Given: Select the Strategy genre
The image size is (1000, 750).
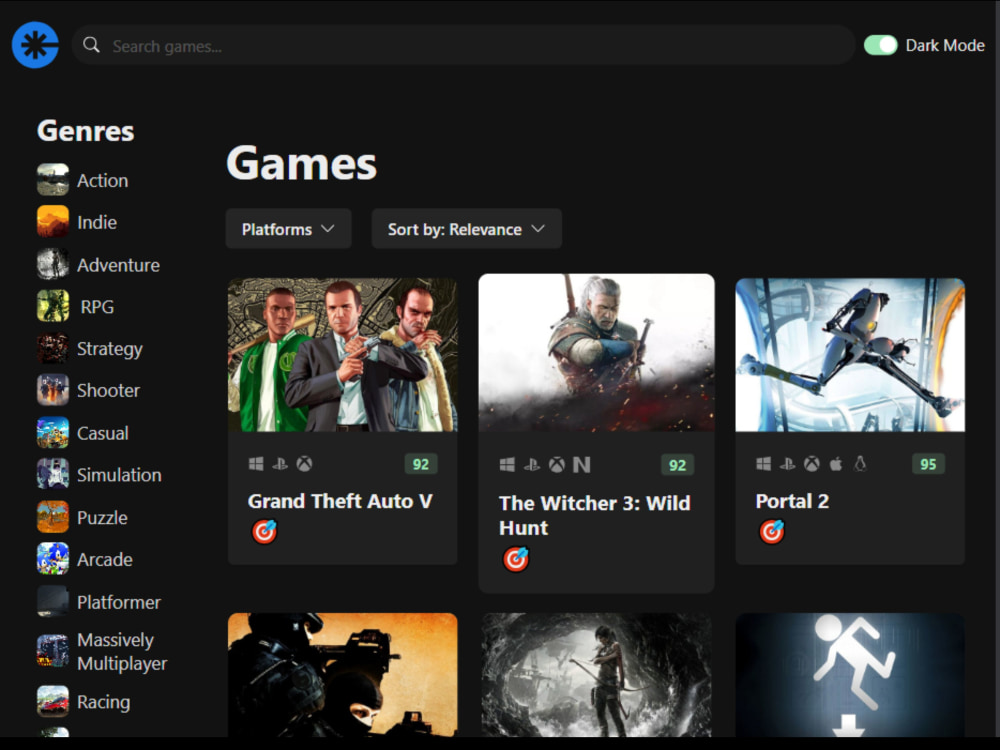Looking at the screenshot, I should [110, 349].
